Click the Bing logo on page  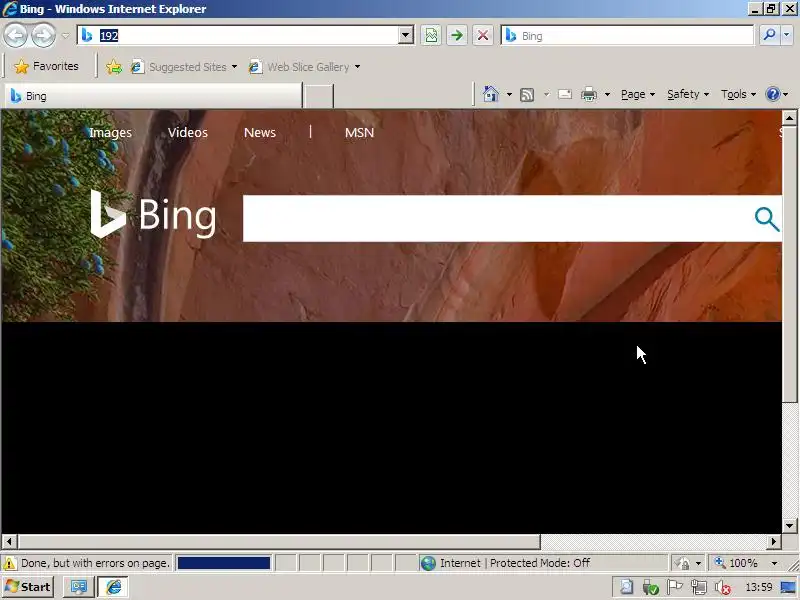tap(153, 214)
